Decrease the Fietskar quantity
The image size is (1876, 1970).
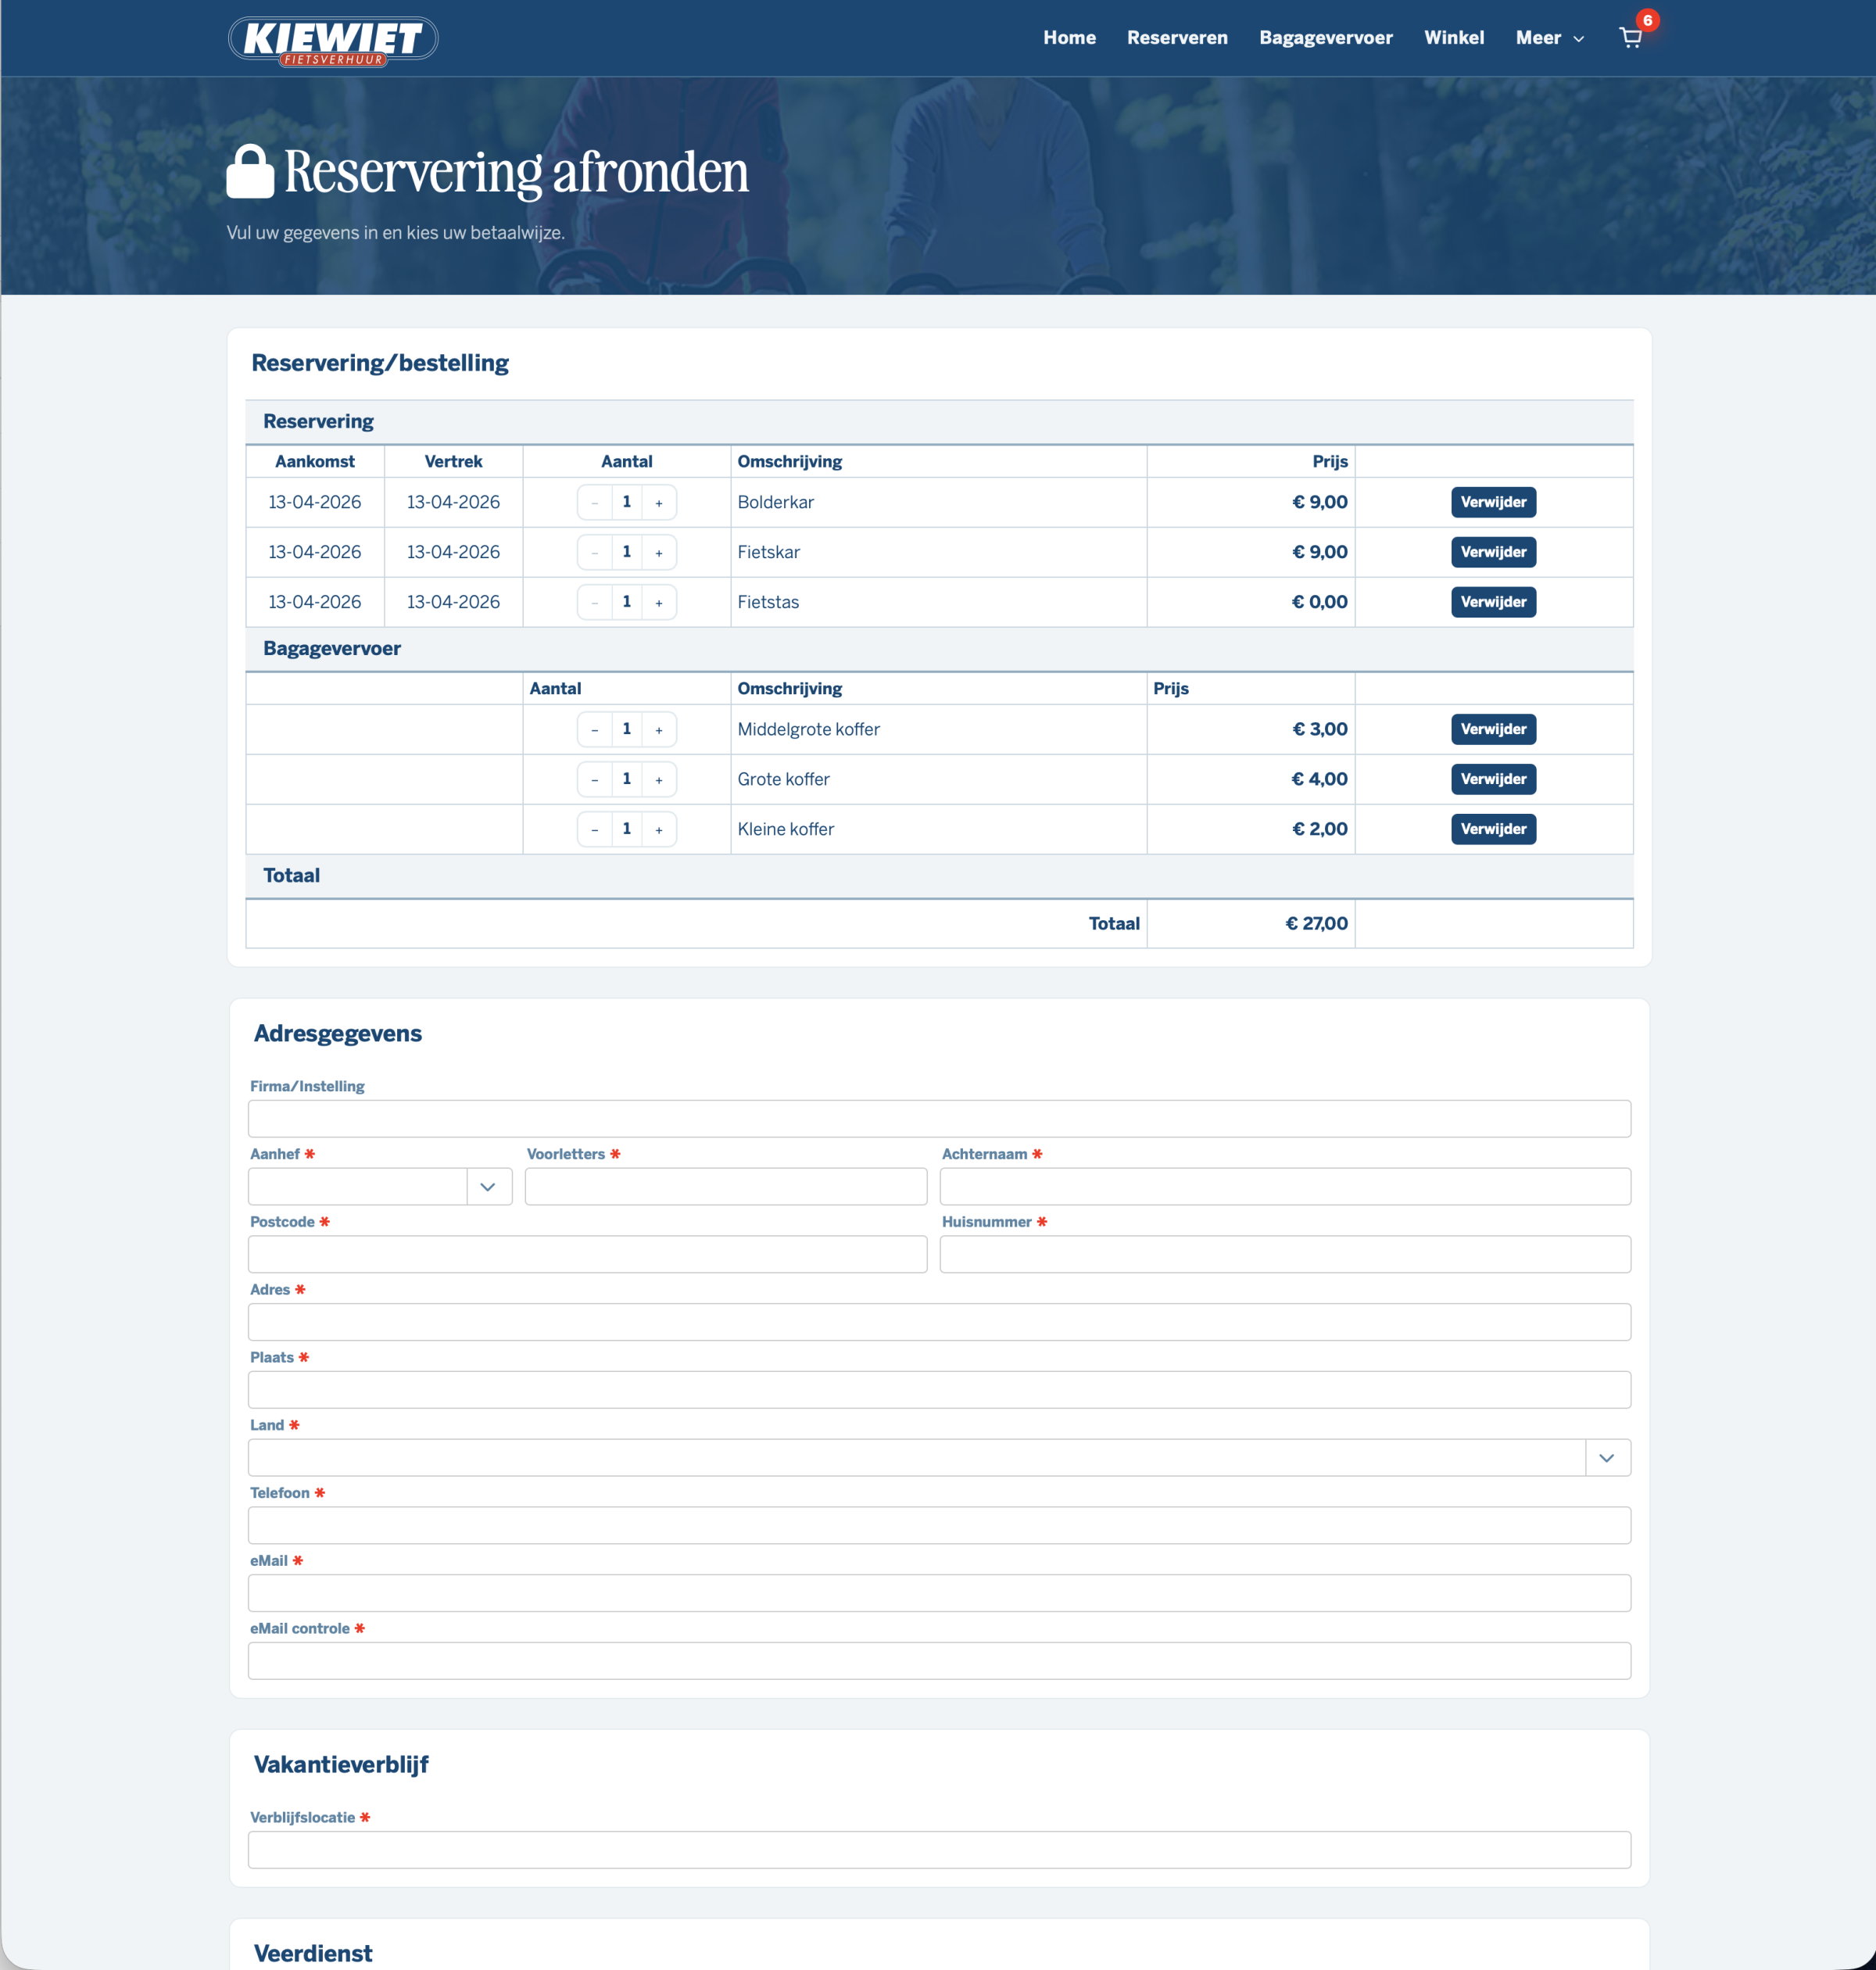[x=594, y=551]
